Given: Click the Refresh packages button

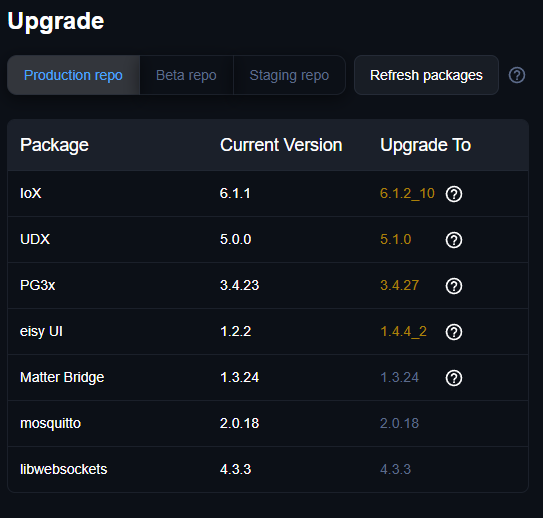Looking at the screenshot, I should click(x=426, y=75).
